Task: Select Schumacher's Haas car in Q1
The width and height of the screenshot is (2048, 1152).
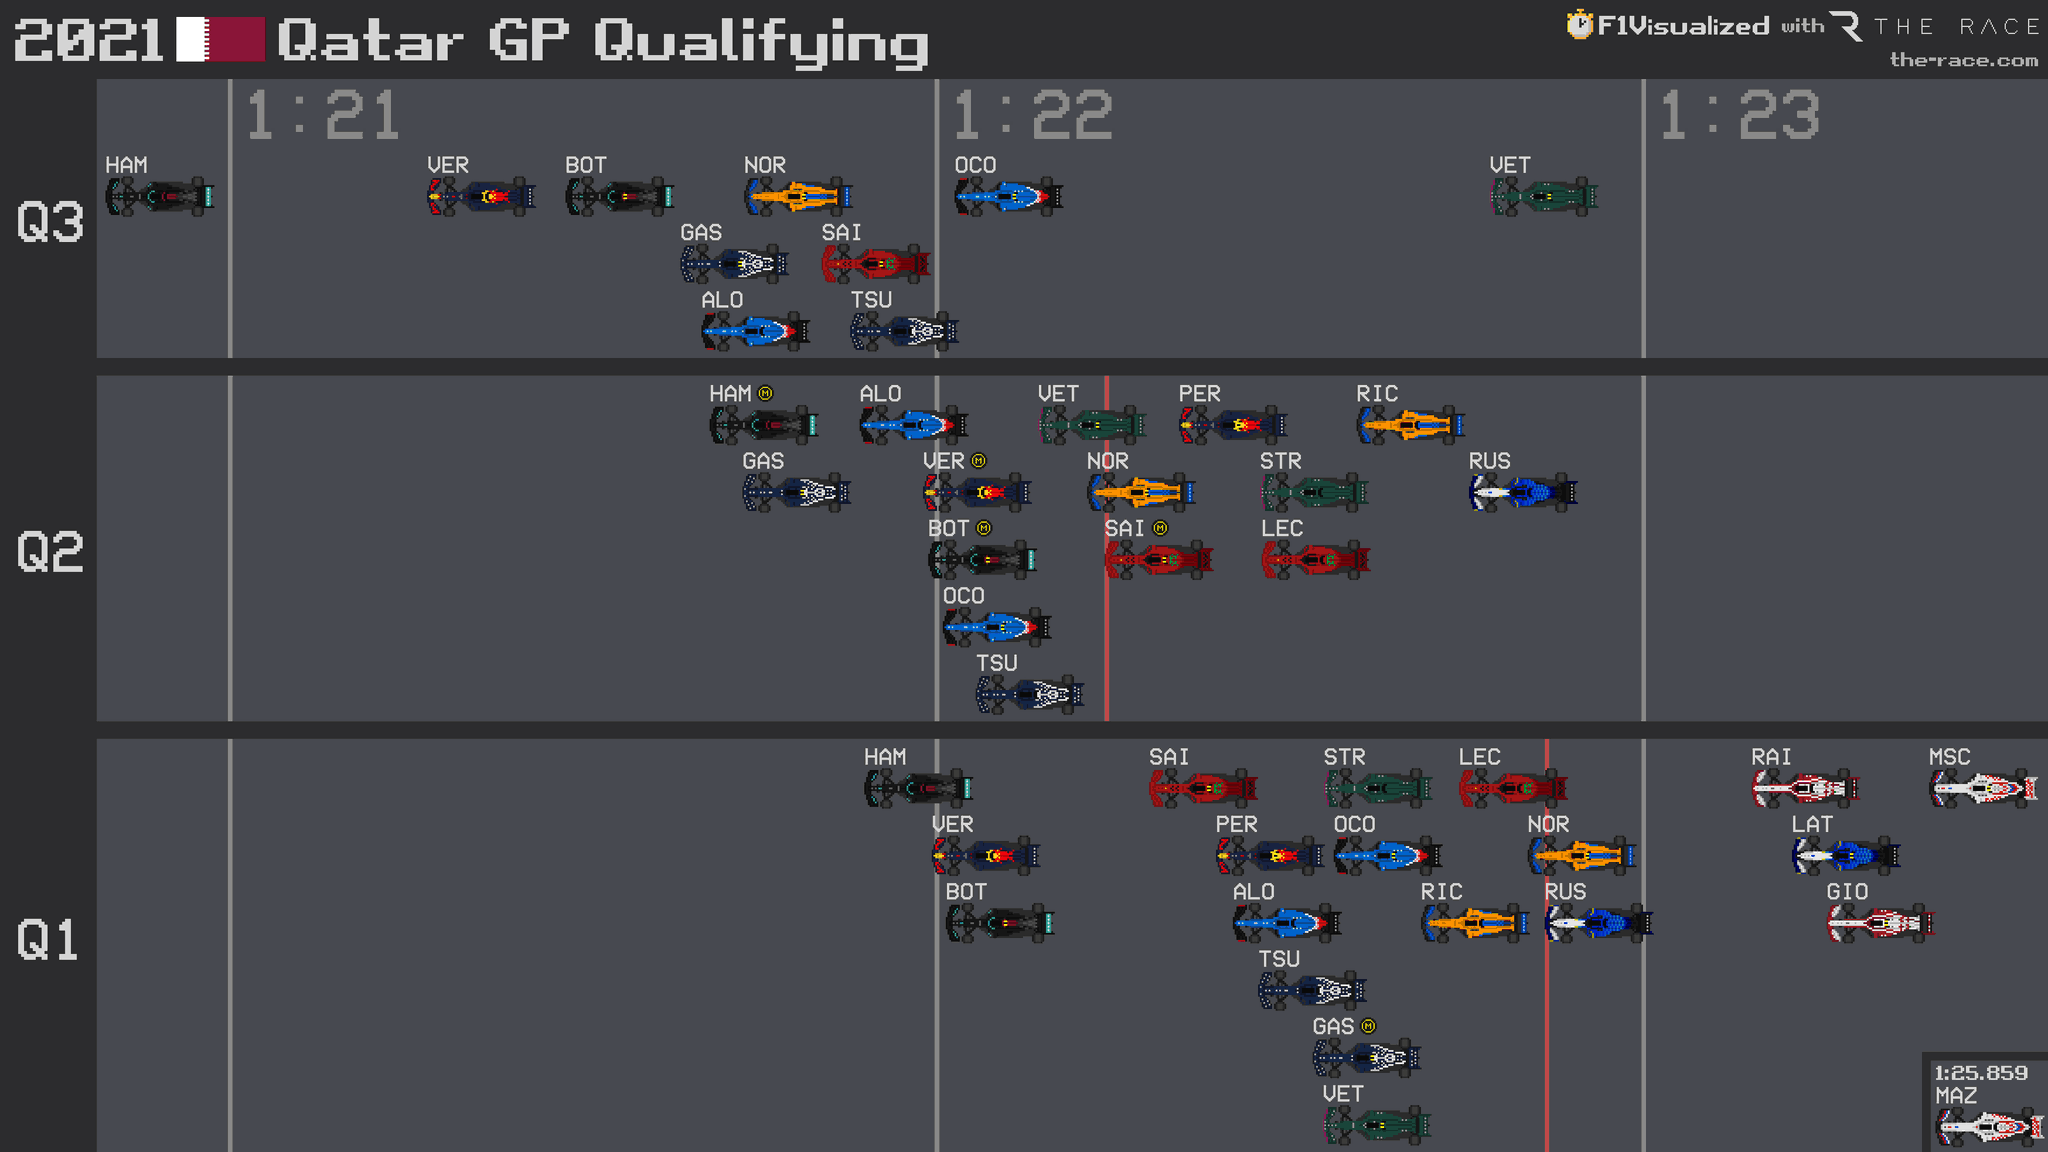Action: pyautogui.click(x=1982, y=788)
